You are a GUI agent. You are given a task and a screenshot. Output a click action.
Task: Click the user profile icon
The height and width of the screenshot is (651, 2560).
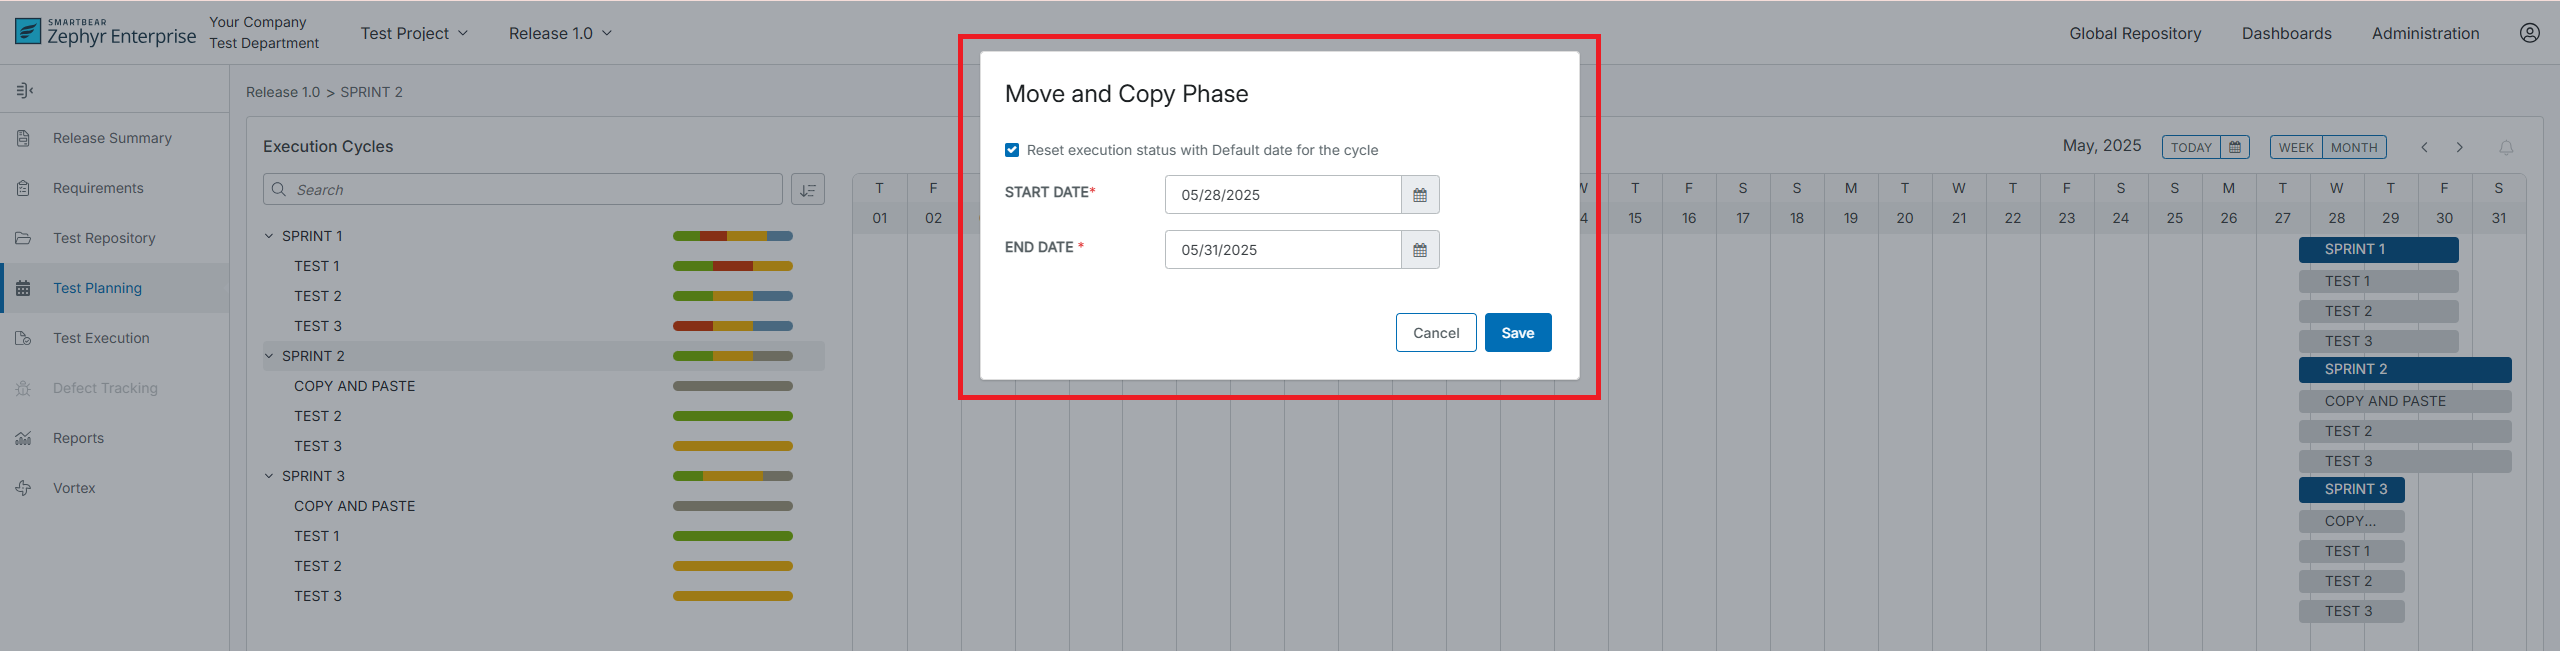(2529, 33)
